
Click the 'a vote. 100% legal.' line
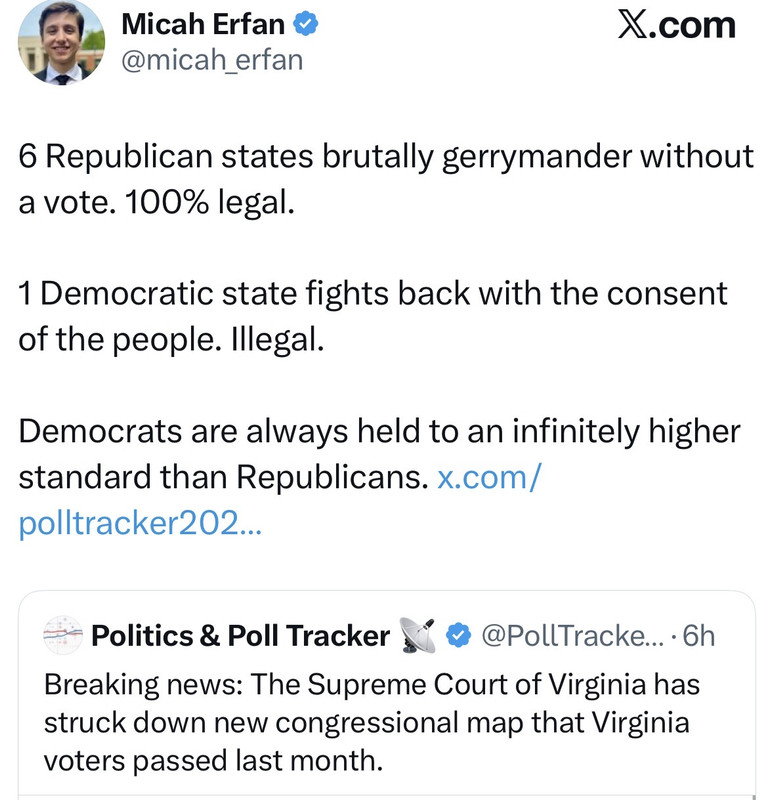coord(156,202)
